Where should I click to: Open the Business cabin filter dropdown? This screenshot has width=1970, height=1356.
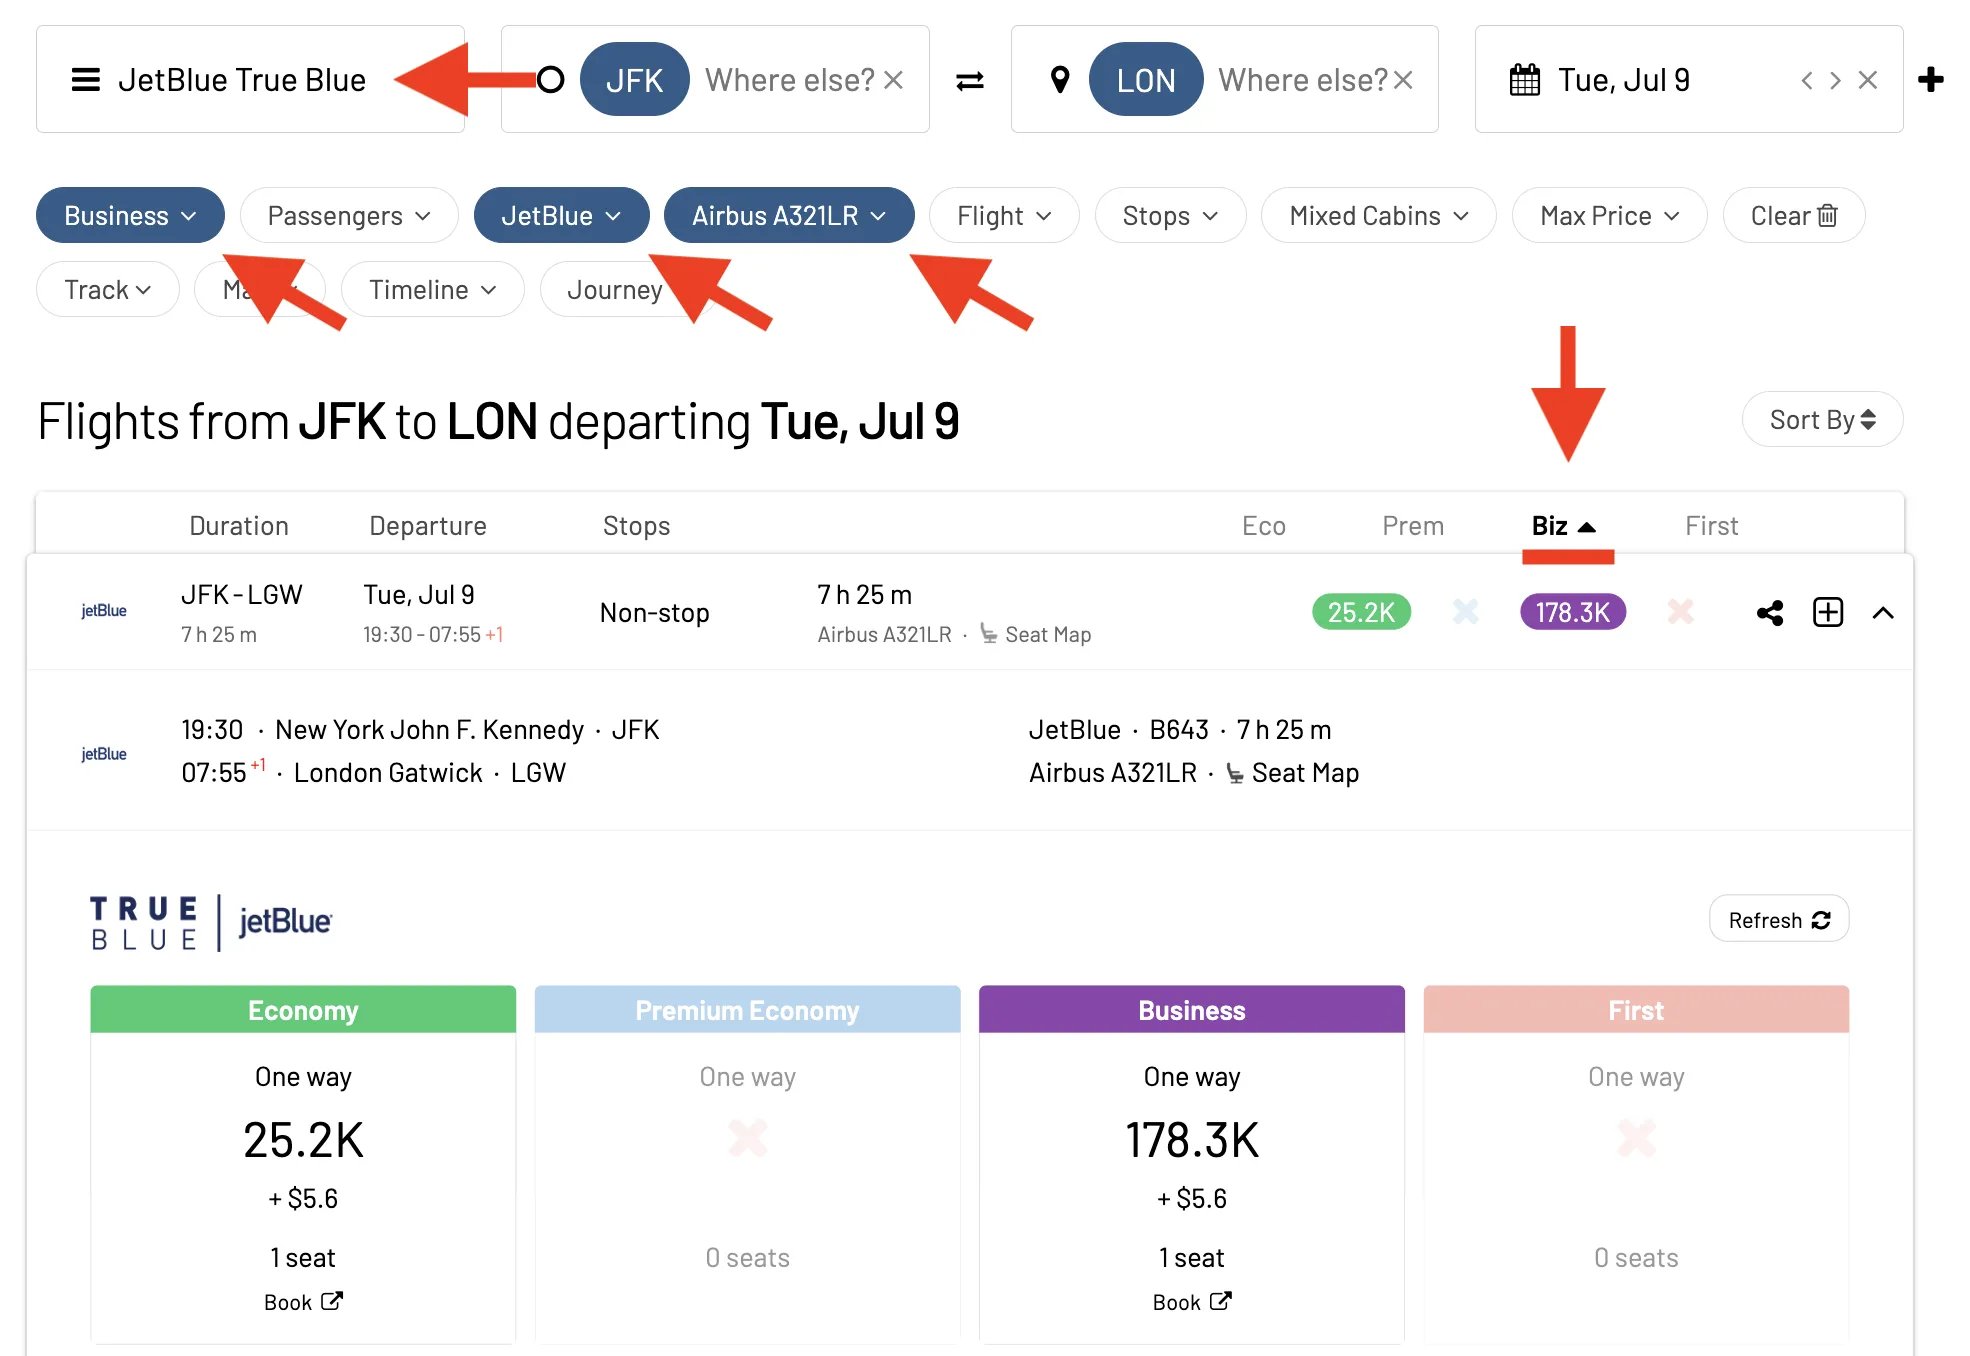[x=130, y=215]
